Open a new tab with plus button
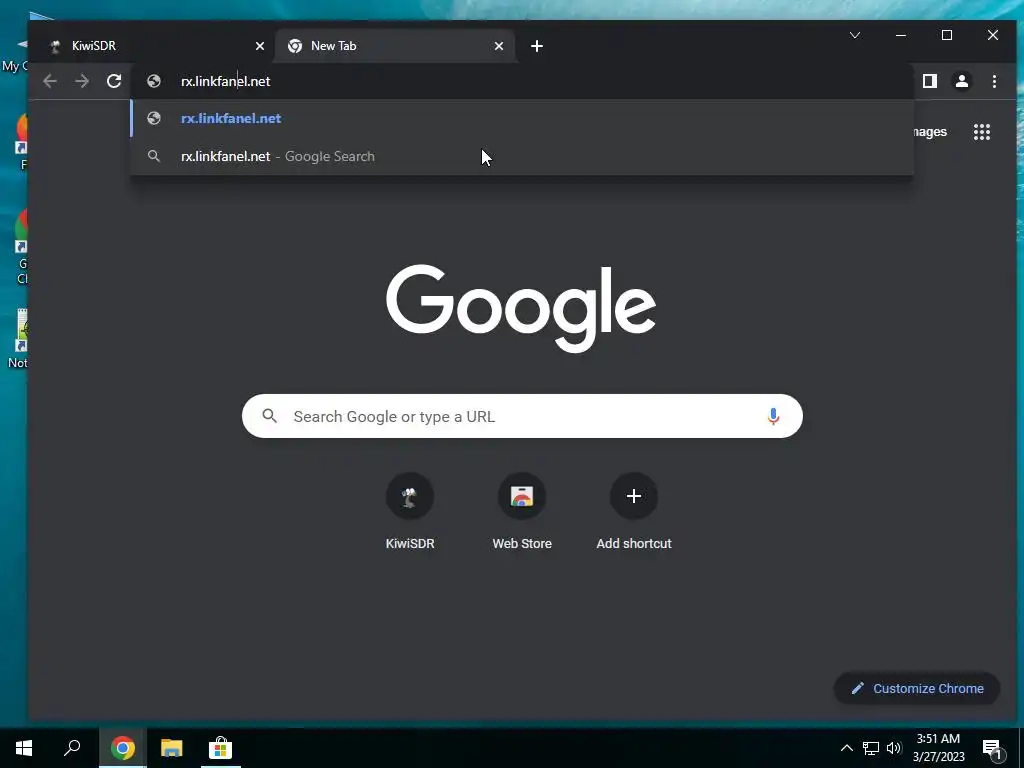This screenshot has height=768, width=1024. tap(537, 46)
